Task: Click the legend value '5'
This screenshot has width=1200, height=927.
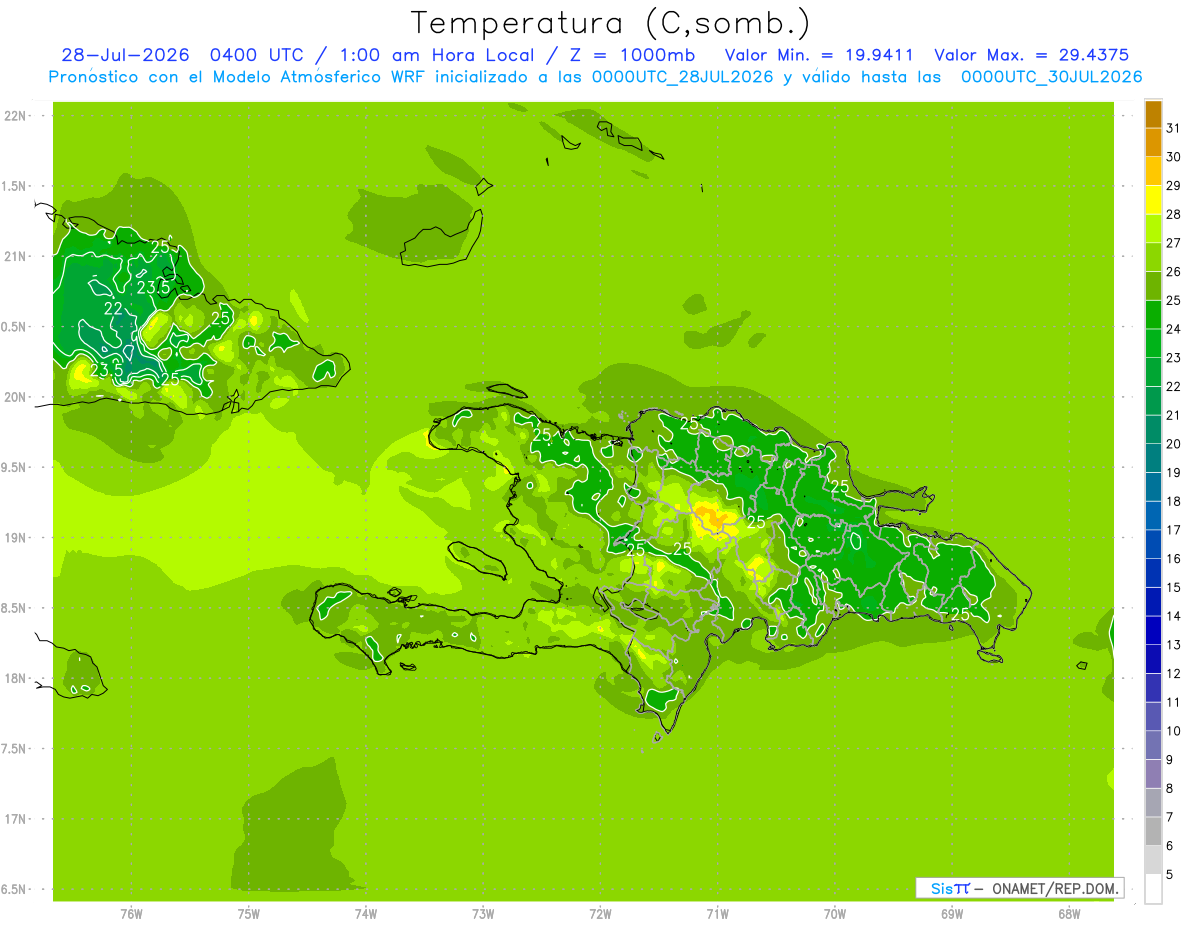Action: click(1169, 875)
